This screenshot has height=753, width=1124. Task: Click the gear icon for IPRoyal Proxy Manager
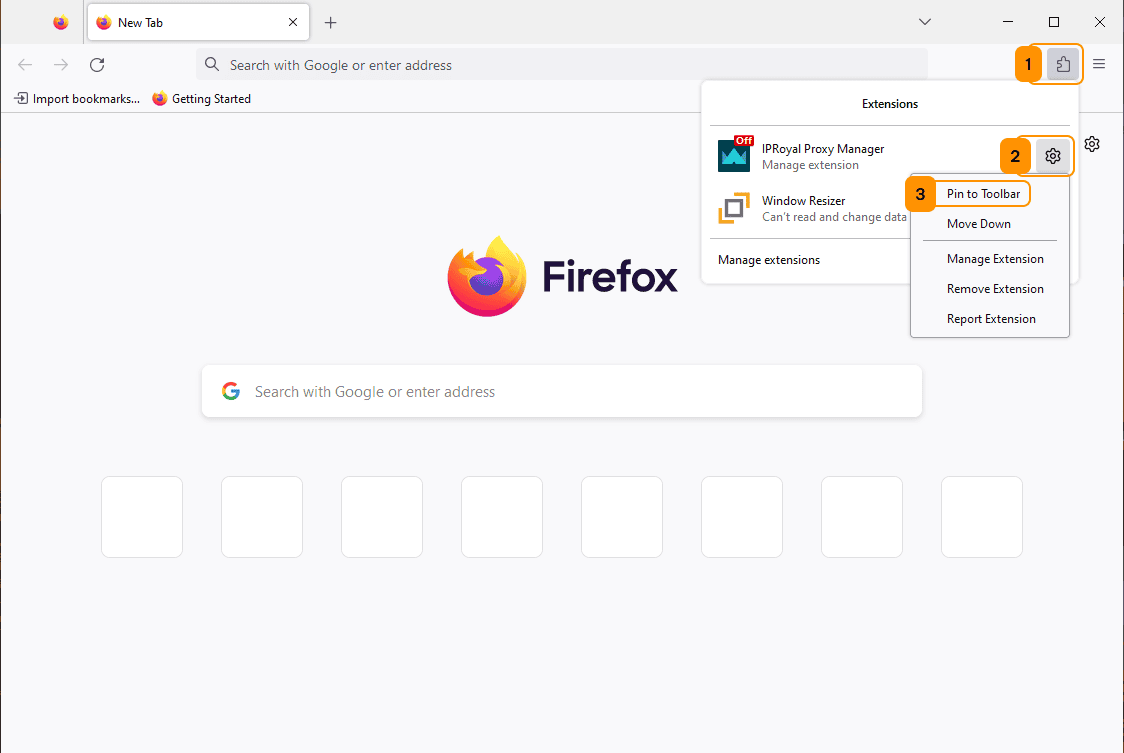pos(1052,156)
